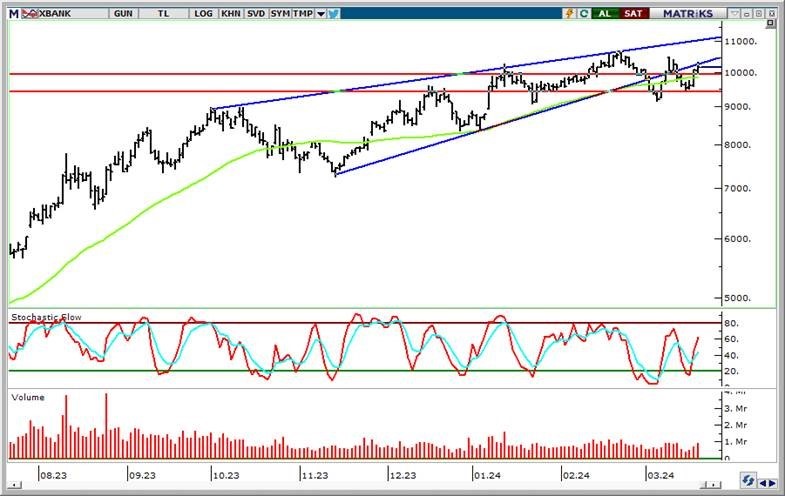The height and width of the screenshot is (496, 785).
Task: Click the left navigation arrow at bottom right
Action: pyautogui.click(x=762, y=483)
